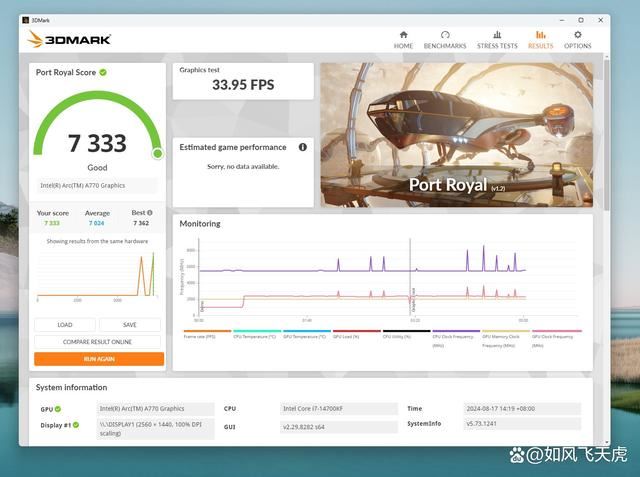The width and height of the screenshot is (640, 477).
Task: Click the 3DMark logo
Action: pyautogui.click(x=70, y=39)
